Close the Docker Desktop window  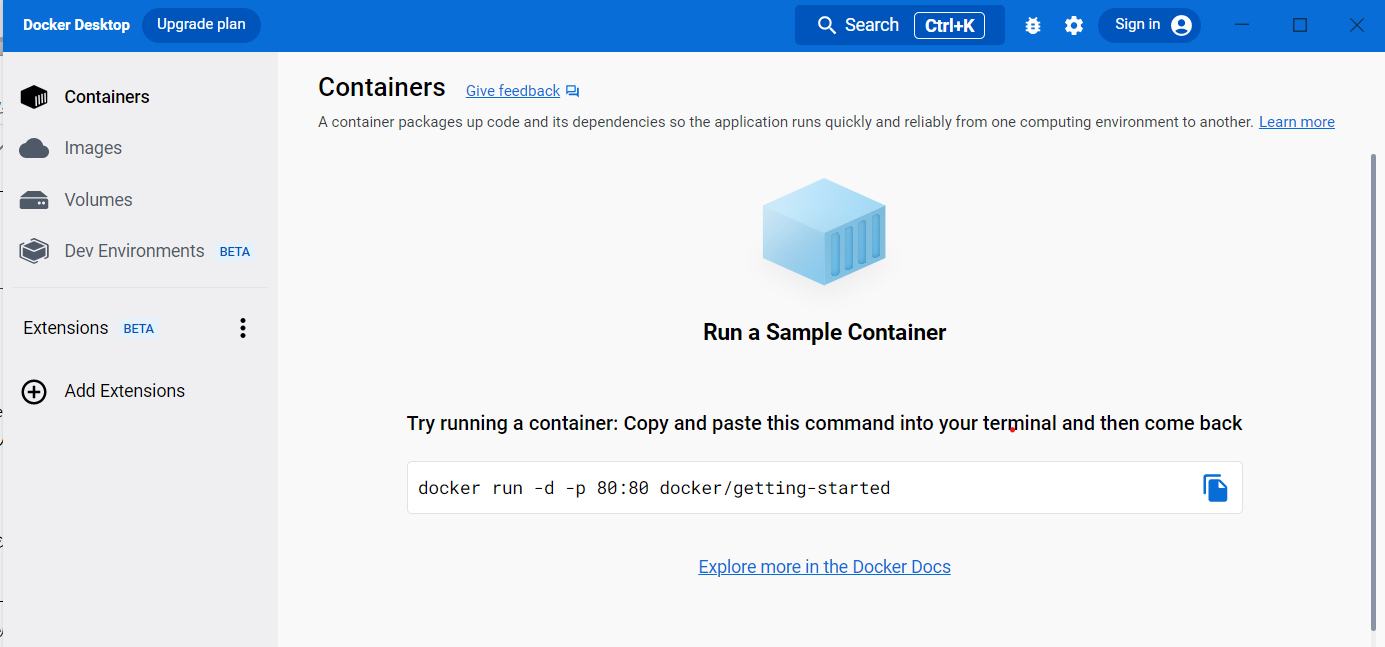[x=1356, y=26]
